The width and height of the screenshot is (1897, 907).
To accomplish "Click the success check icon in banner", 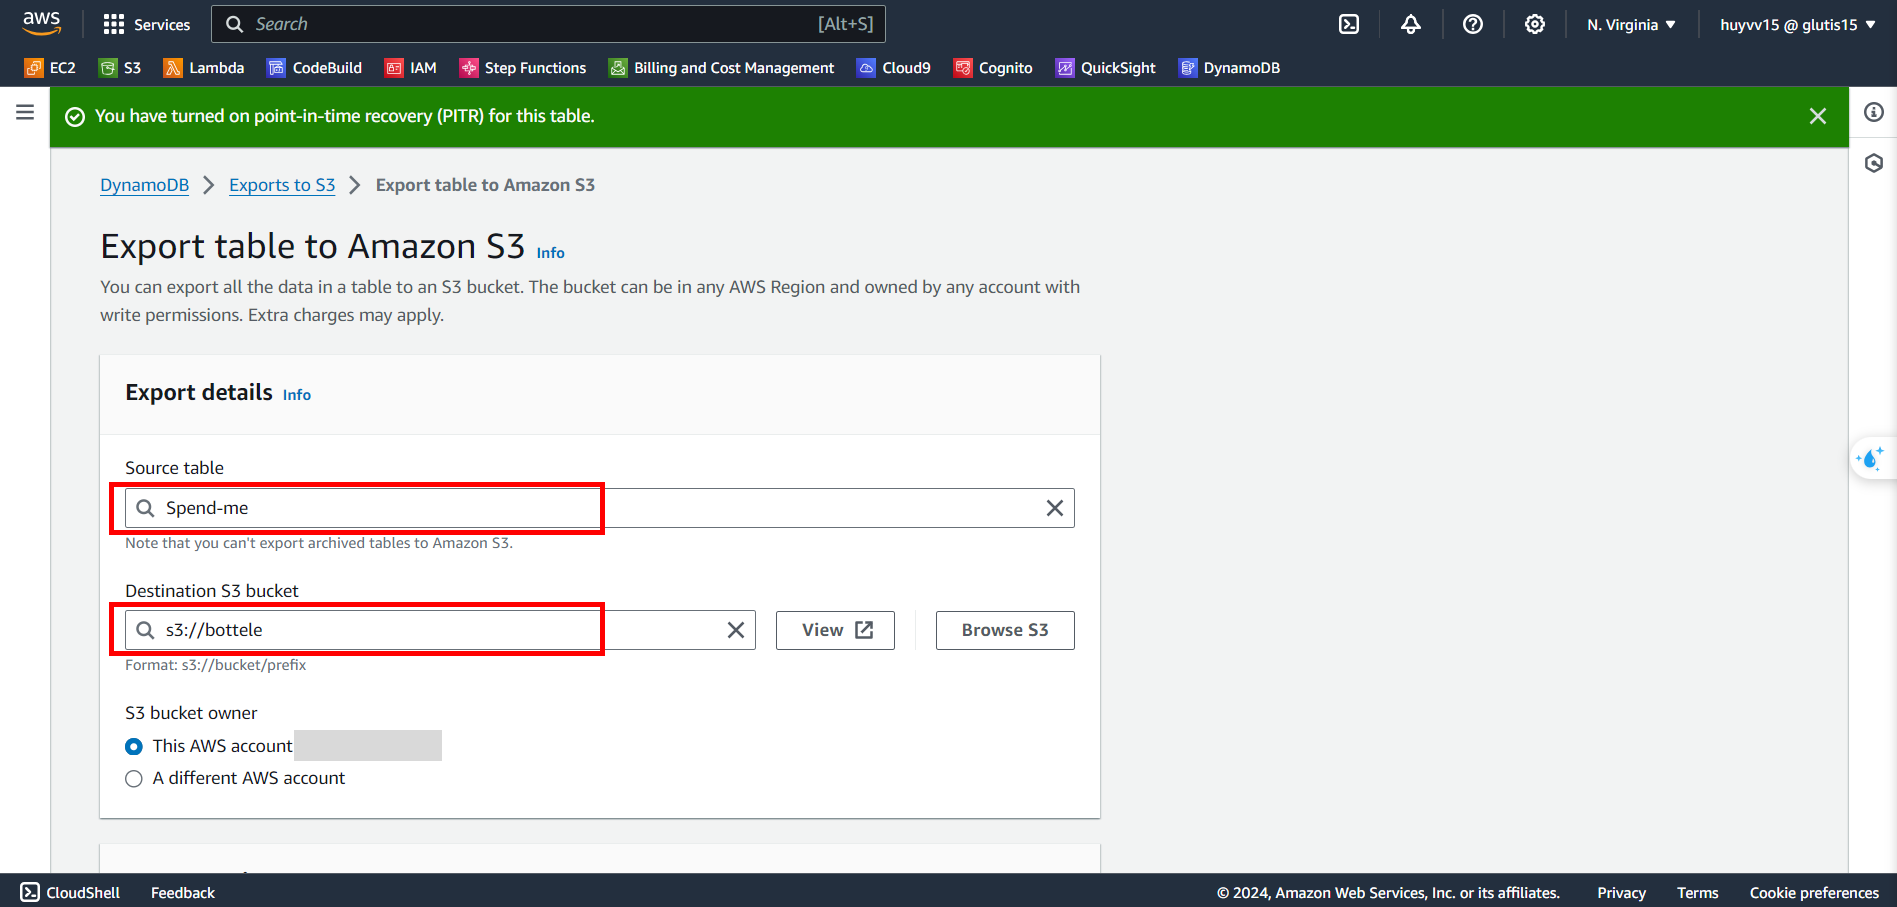I will (x=75, y=117).
